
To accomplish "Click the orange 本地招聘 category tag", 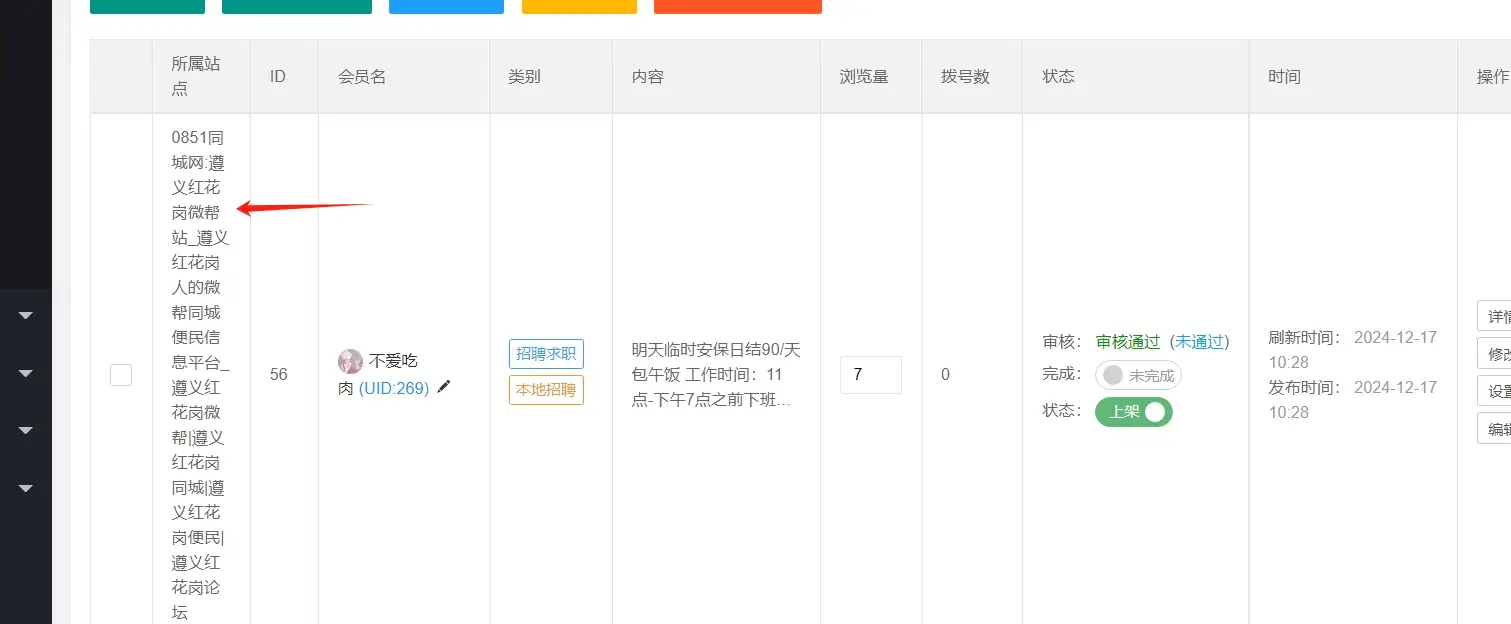I will coord(546,390).
